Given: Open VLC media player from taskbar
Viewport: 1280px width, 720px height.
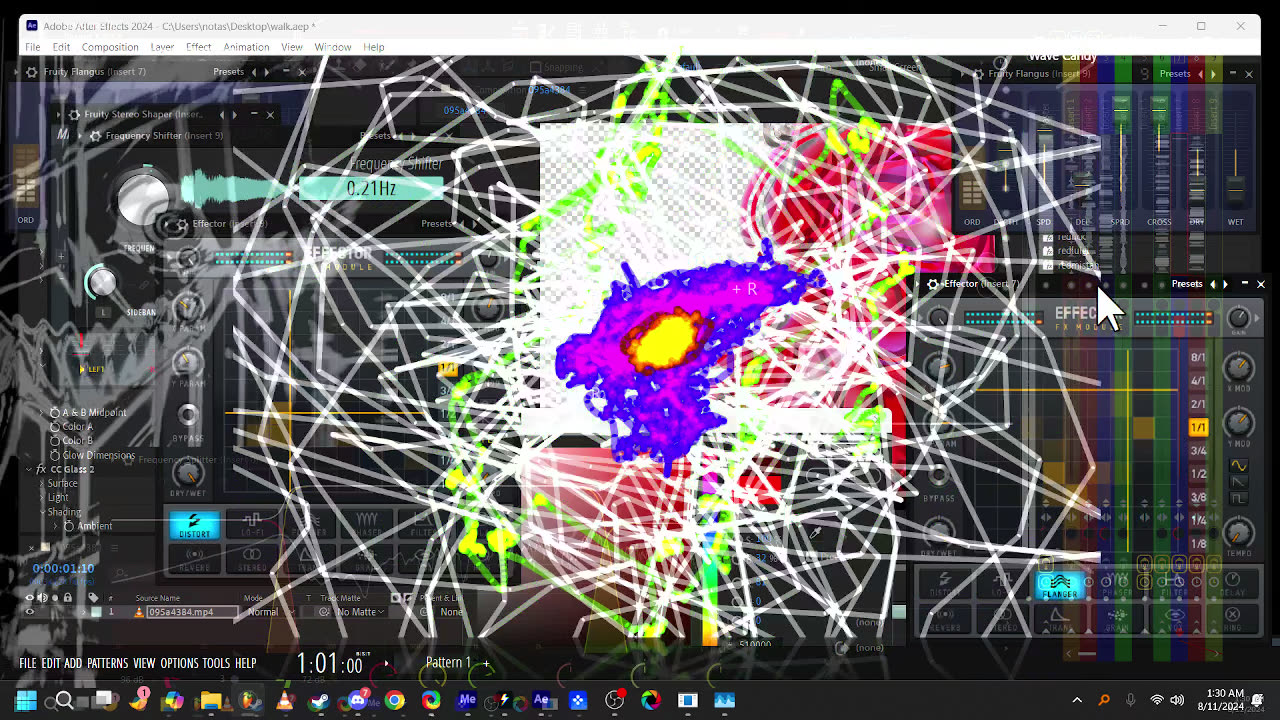Looking at the screenshot, I should click(x=285, y=700).
